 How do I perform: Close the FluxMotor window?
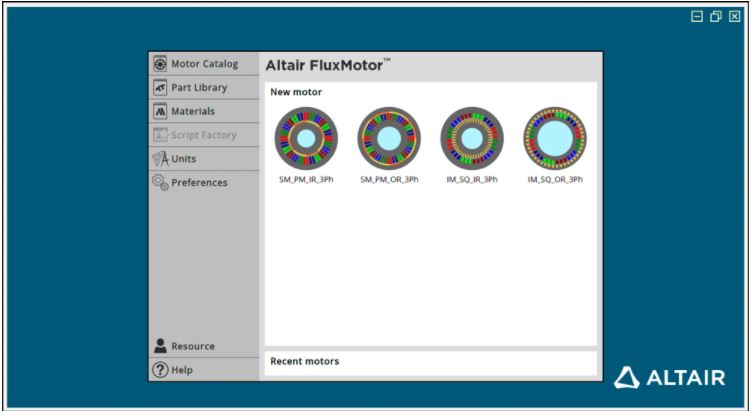point(734,17)
